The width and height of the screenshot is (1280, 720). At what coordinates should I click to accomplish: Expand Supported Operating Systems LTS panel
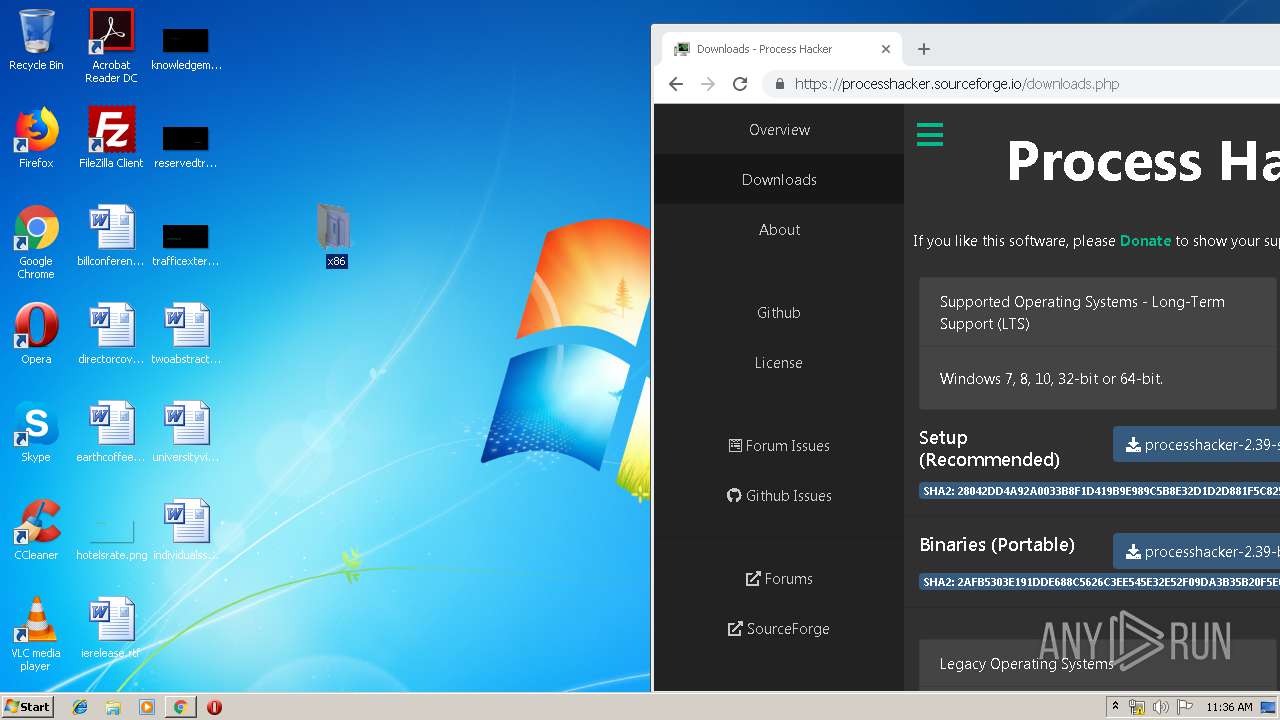[x=1098, y=313]
